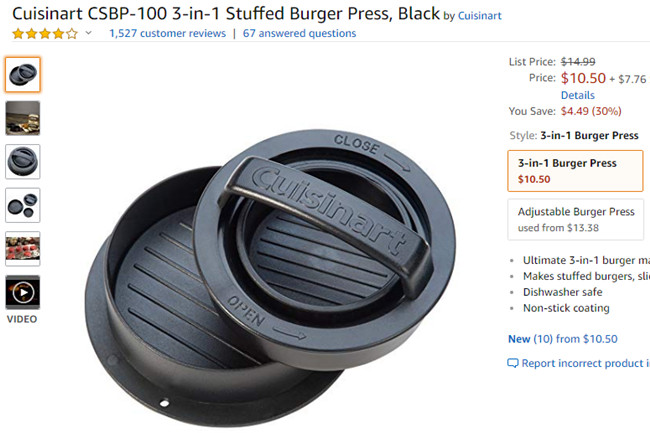View New (10) from $10.50 offers

tap(562, 339)
